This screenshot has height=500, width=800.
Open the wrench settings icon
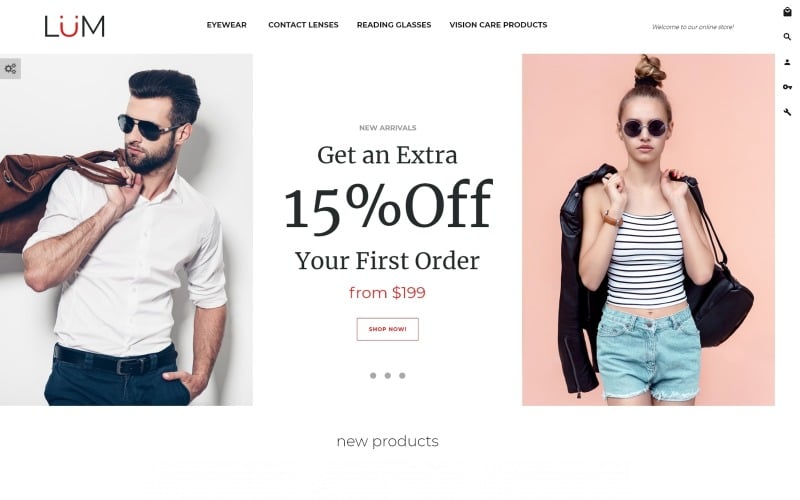[x=787, y=112]
